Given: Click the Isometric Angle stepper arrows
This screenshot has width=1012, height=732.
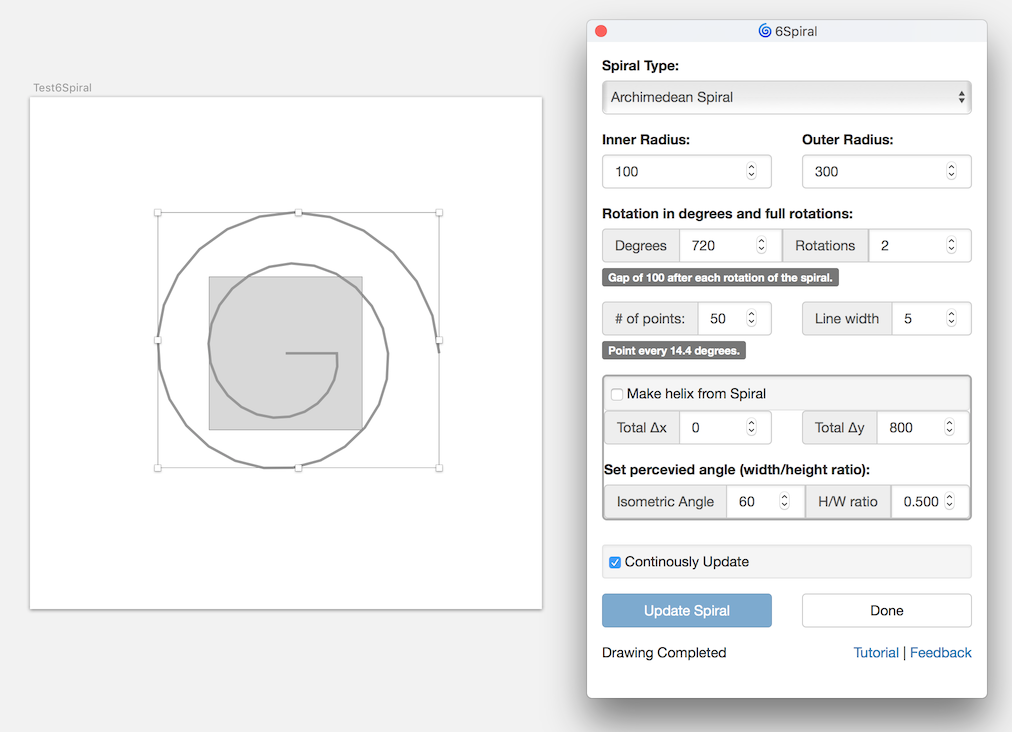Looking at the screenshot, I should (x=785, y=502).
